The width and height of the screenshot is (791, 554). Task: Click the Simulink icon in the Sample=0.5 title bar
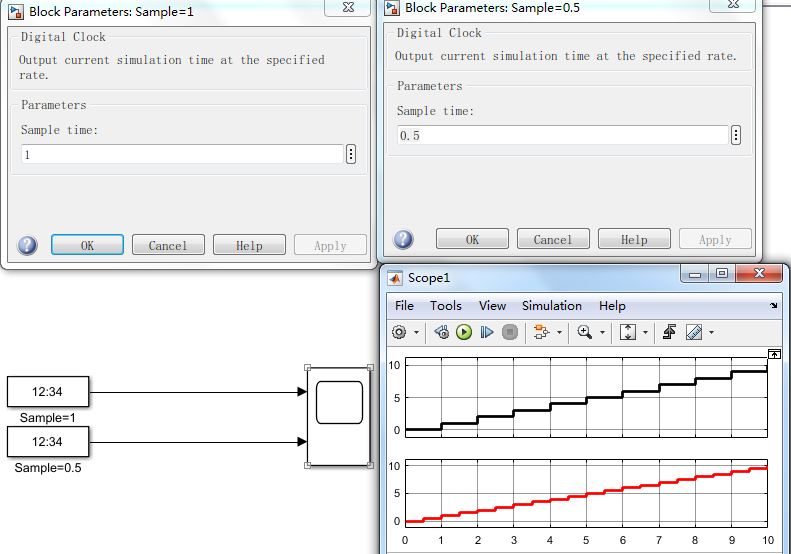click(392, 8)
